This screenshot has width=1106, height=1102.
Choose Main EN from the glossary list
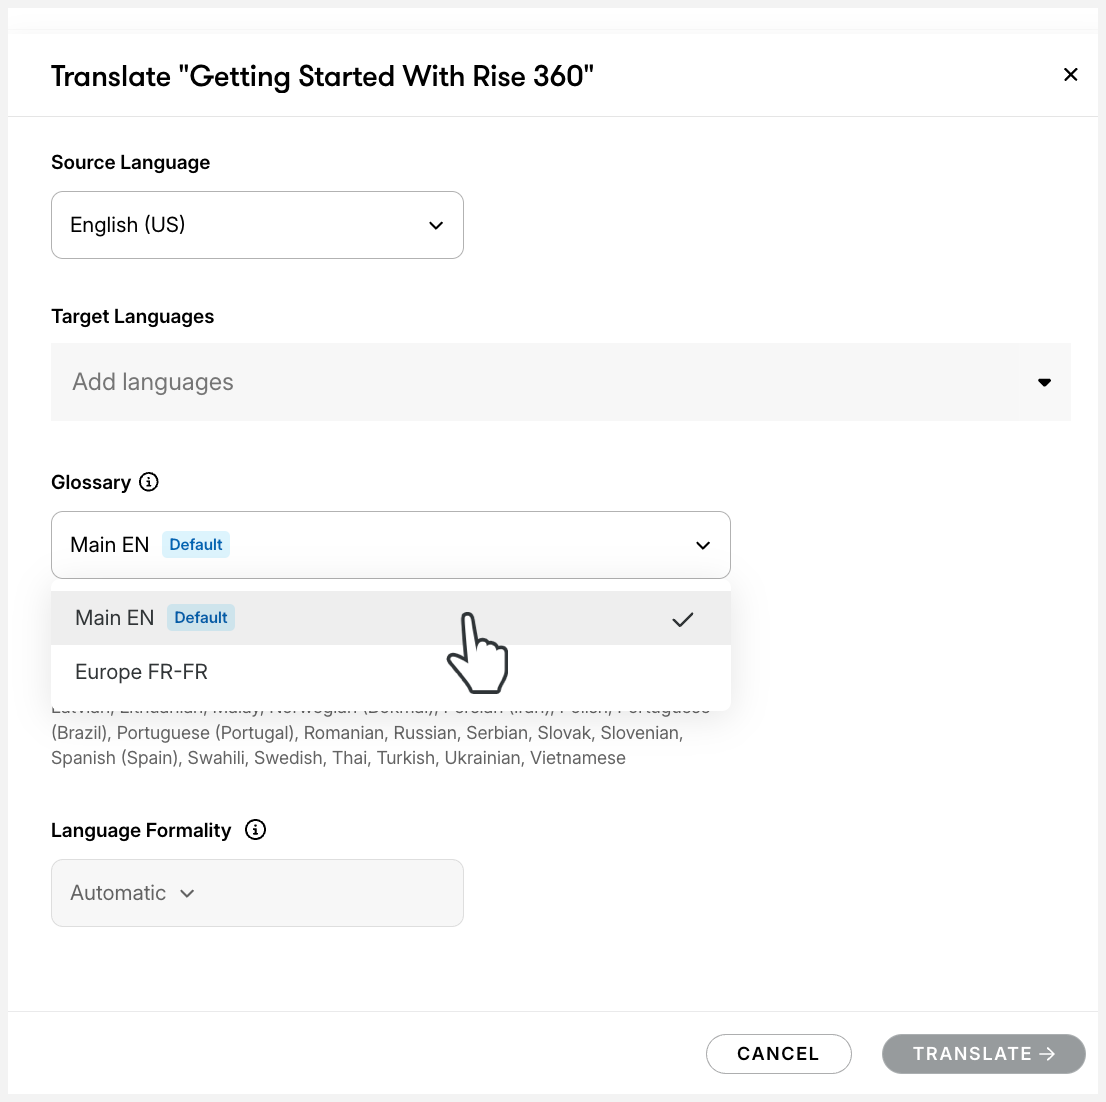[x=115, y=618]
